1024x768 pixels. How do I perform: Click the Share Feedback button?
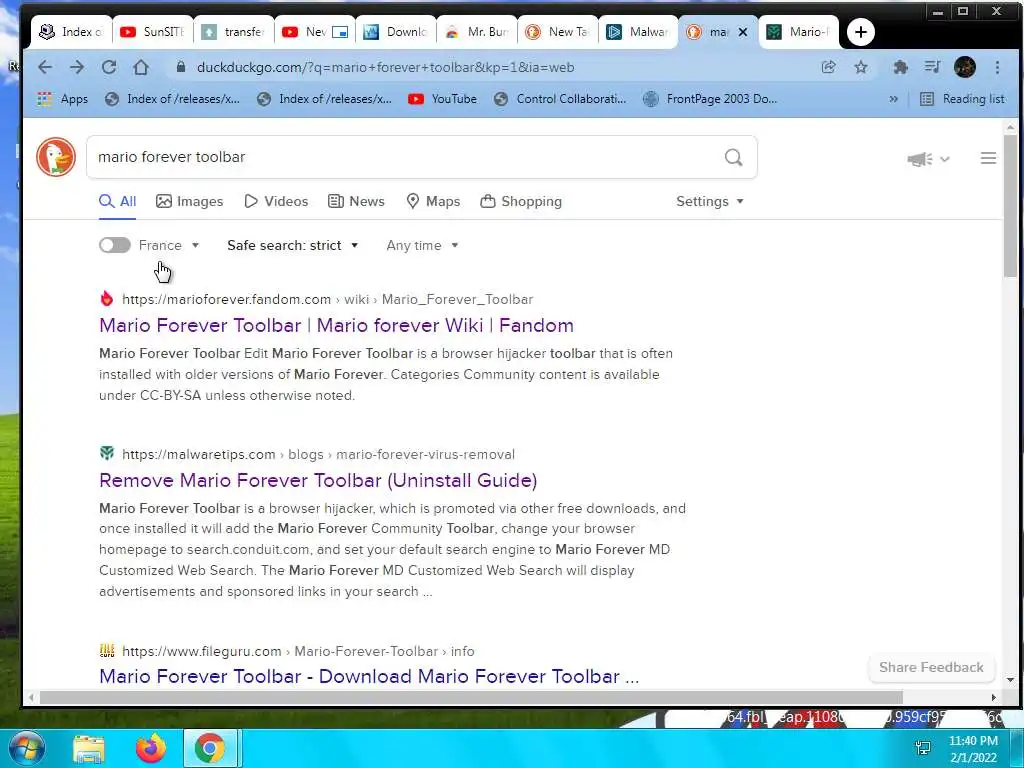[931, 667]
